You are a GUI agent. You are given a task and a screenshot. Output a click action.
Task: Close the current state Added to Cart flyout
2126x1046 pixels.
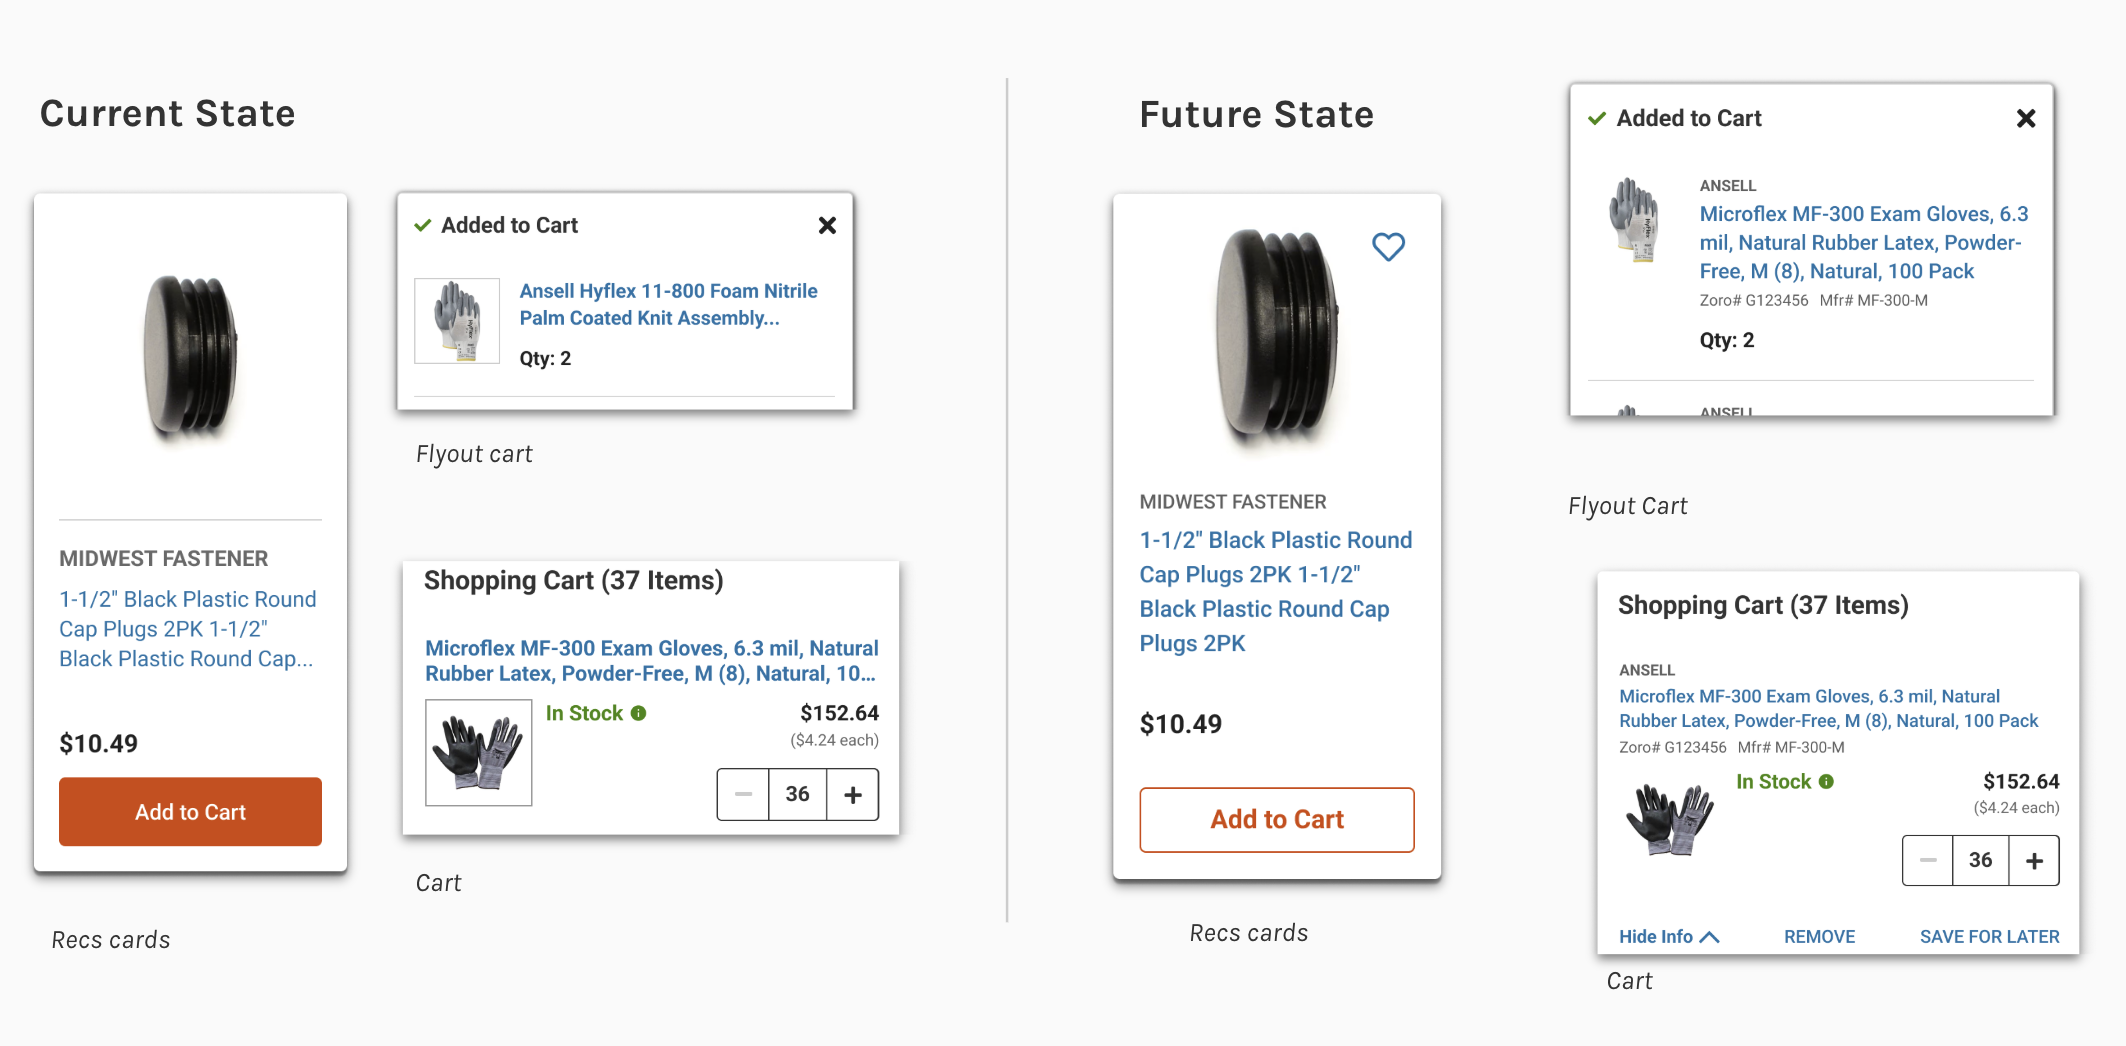click(x=827, y=226)
